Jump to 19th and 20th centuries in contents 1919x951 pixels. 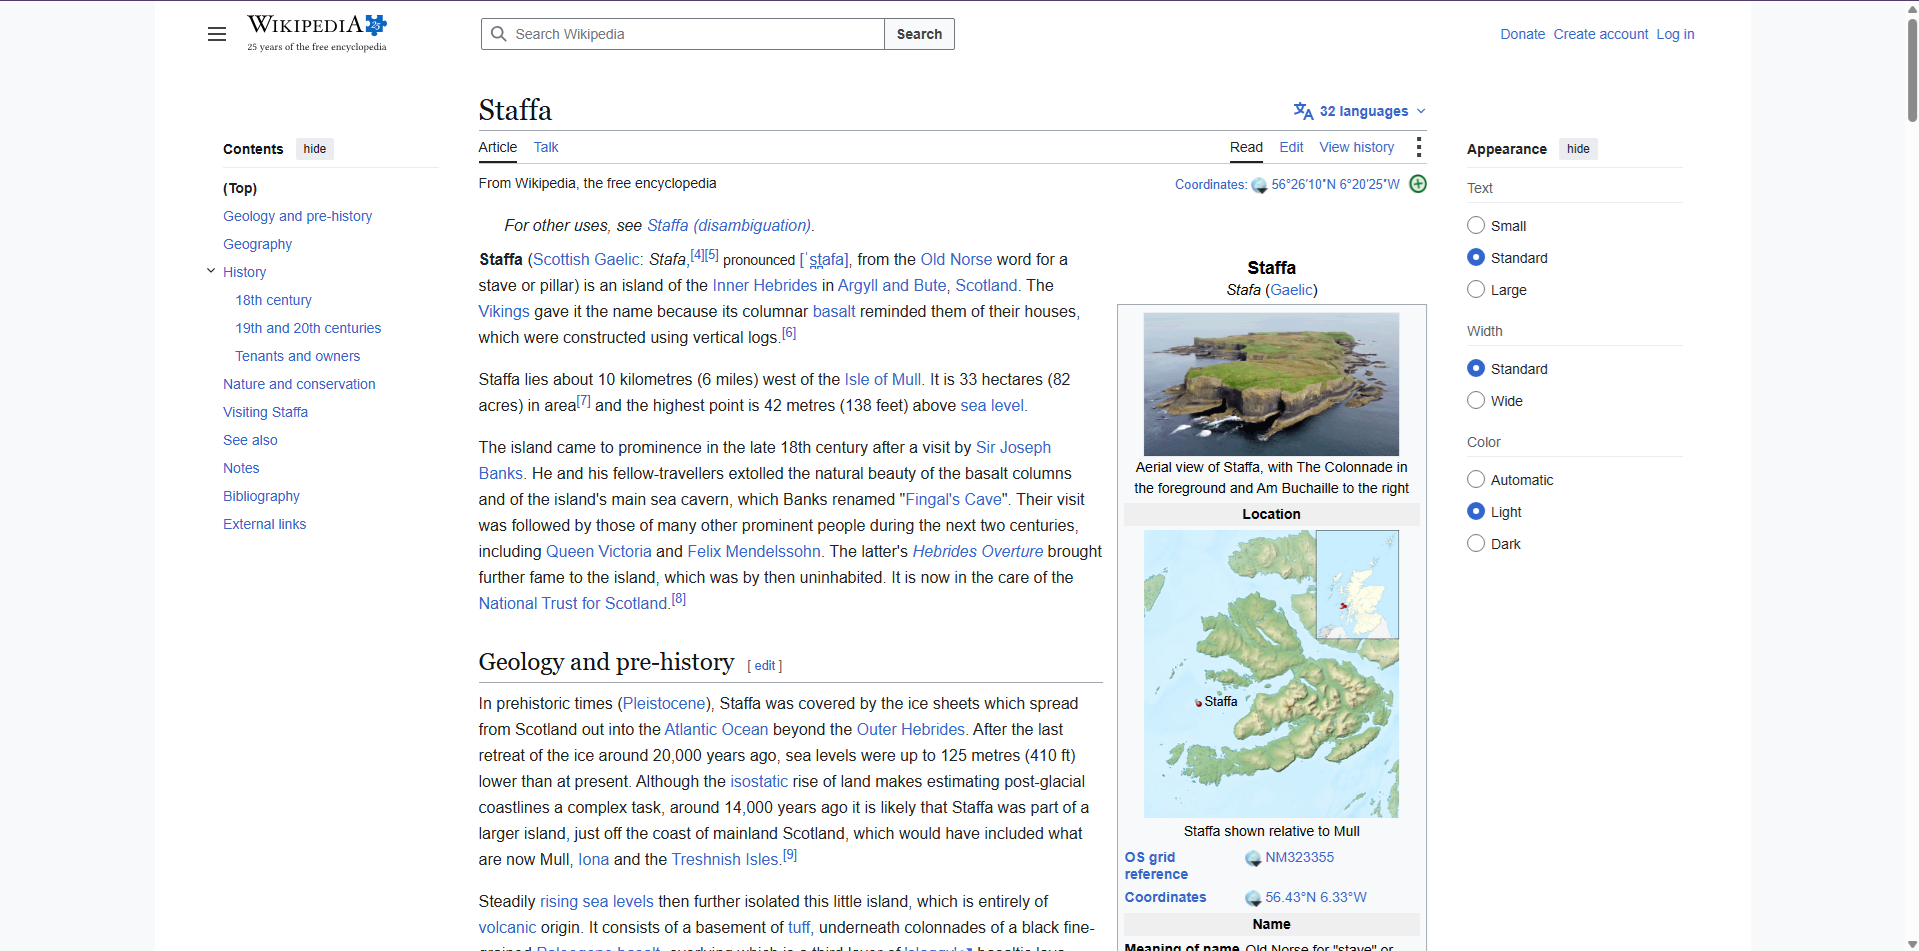[x=308, y=328]
